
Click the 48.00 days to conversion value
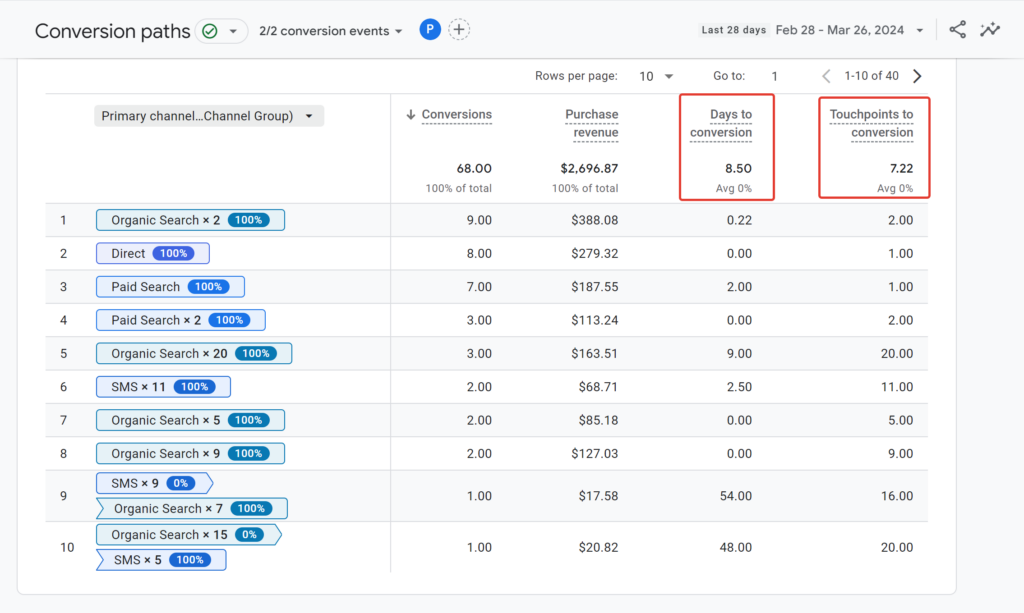735,547
